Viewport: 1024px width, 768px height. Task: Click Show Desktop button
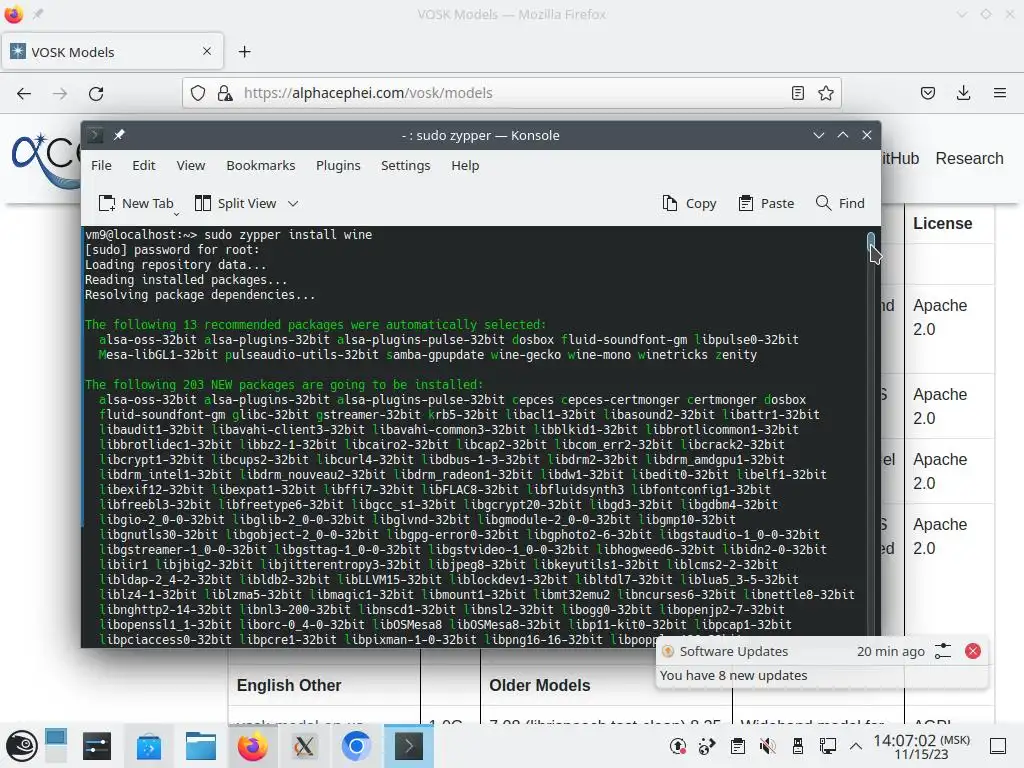point(998,746)
